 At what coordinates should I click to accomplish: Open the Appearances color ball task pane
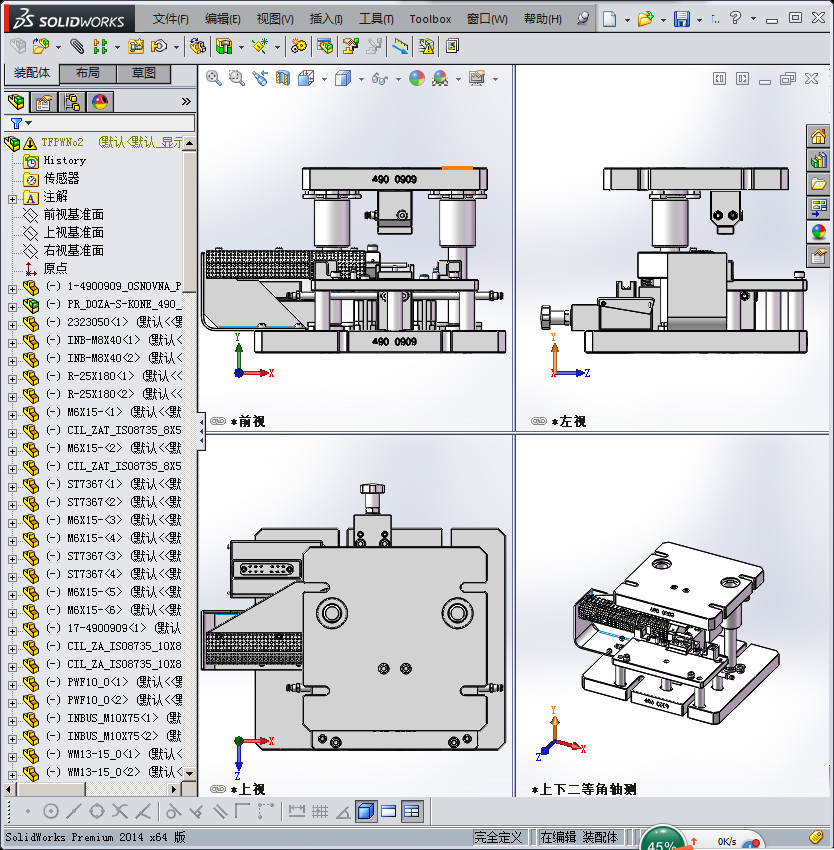(819, 232)
